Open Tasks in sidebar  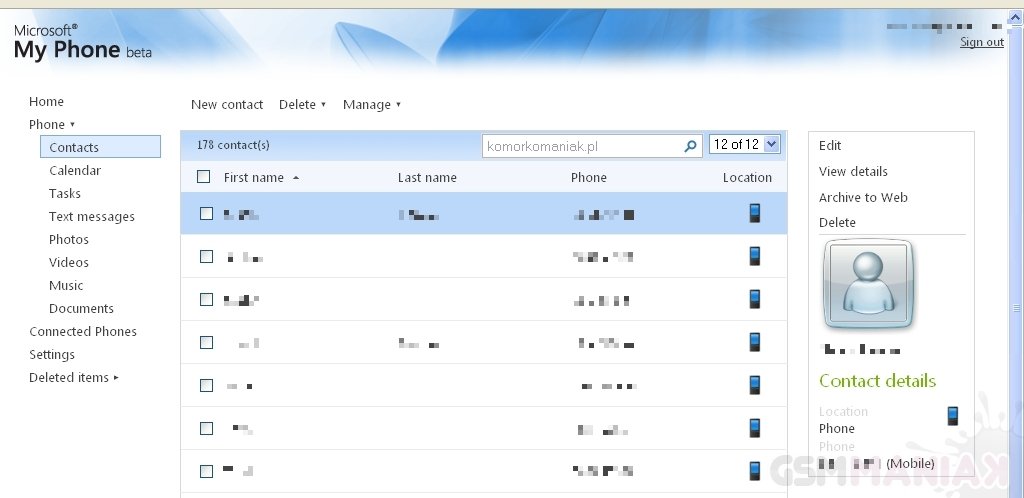click(x=65, y=193)
